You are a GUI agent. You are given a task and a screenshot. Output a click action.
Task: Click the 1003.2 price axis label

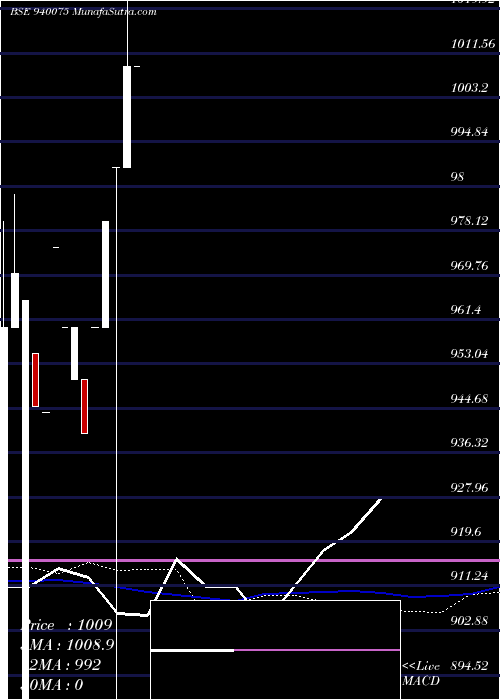coord(469,88)
